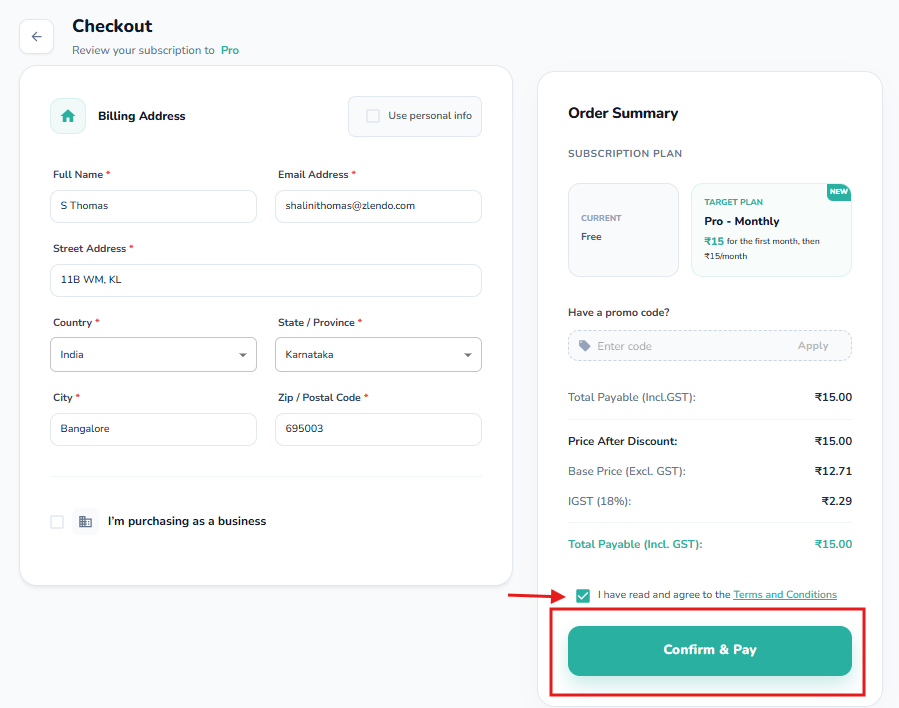Click the Street Address field

[x=265, y=280]
